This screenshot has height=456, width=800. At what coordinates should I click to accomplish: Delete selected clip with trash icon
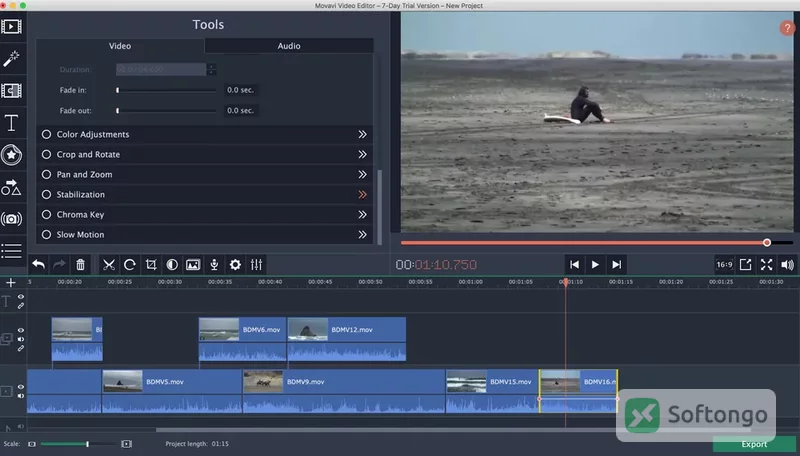coord(80,264)
